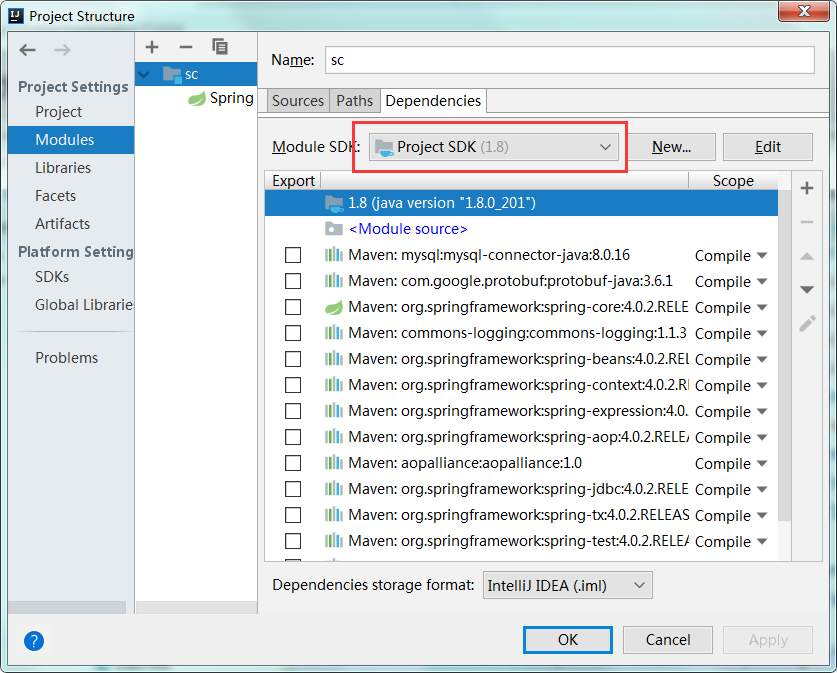This screenshot has height=673, width=837.
Task: Click the New... SDK button
Action: pyautogui.click(x=671, y=147)
